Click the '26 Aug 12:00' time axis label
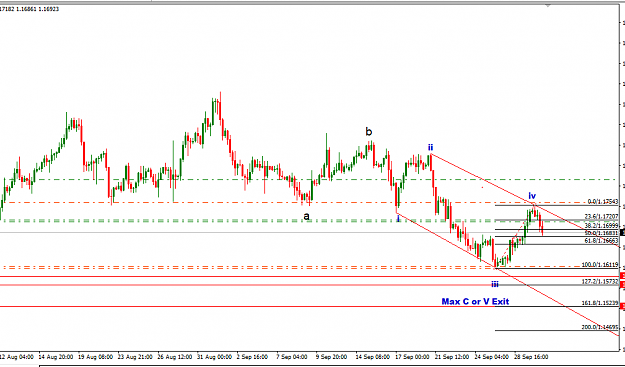625x367 pixels. [175, 357]
